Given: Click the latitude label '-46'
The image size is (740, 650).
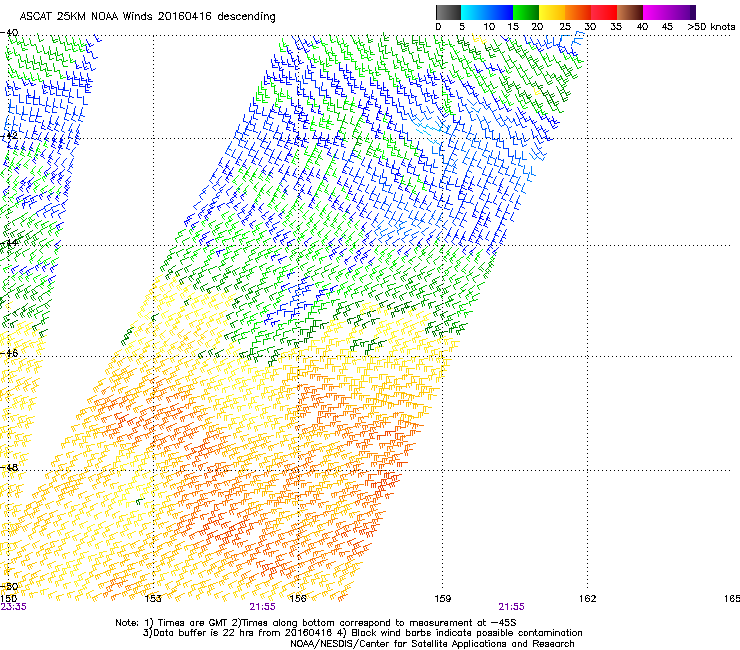Looking at the screenshot, I should click(x=9, y=353).
